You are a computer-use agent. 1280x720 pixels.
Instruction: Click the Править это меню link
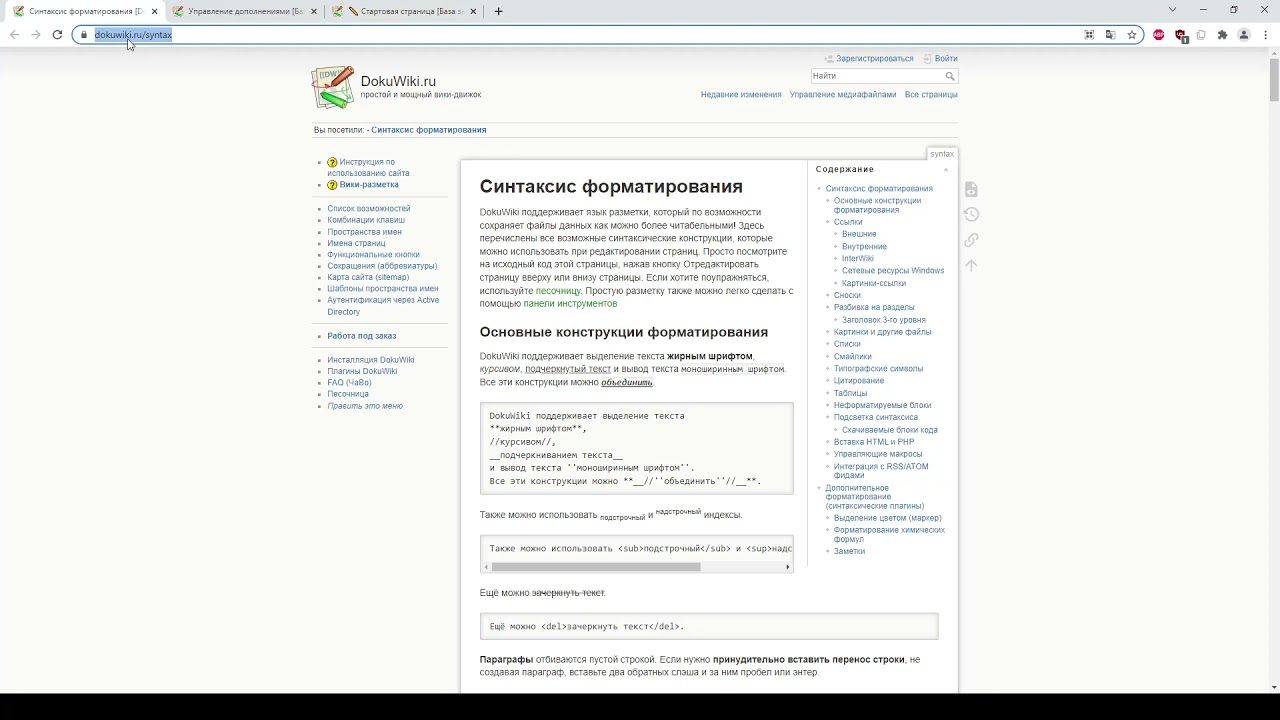(365, 406)
